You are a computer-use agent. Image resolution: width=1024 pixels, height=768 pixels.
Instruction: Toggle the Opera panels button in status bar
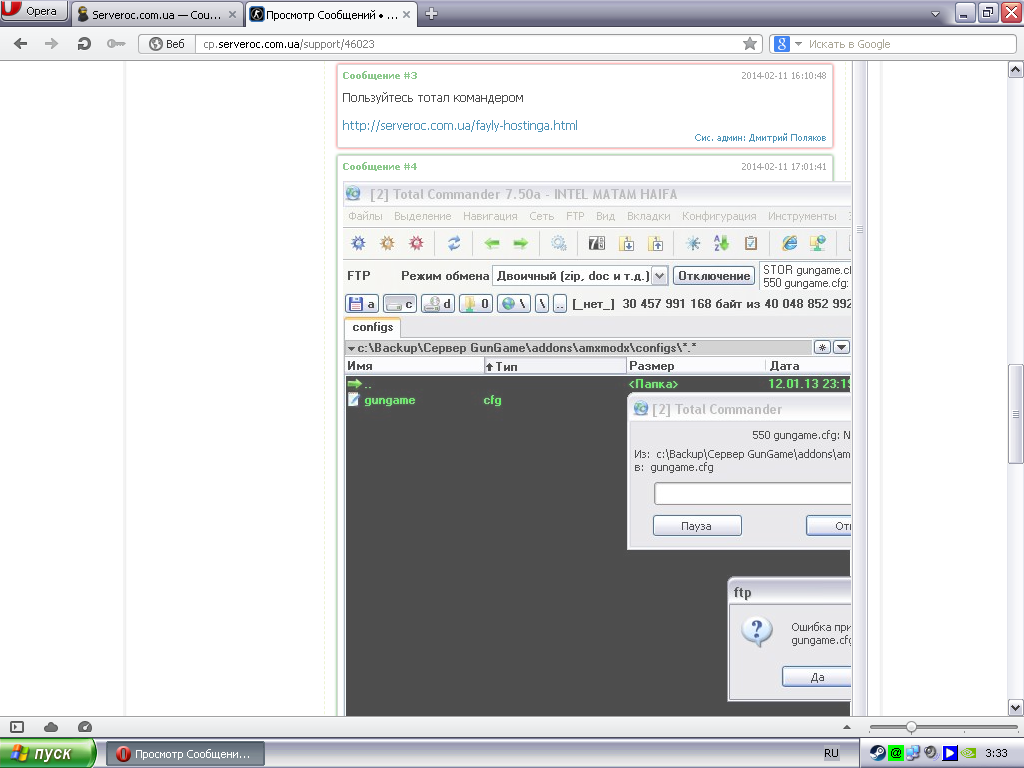[x=17, y=727]
